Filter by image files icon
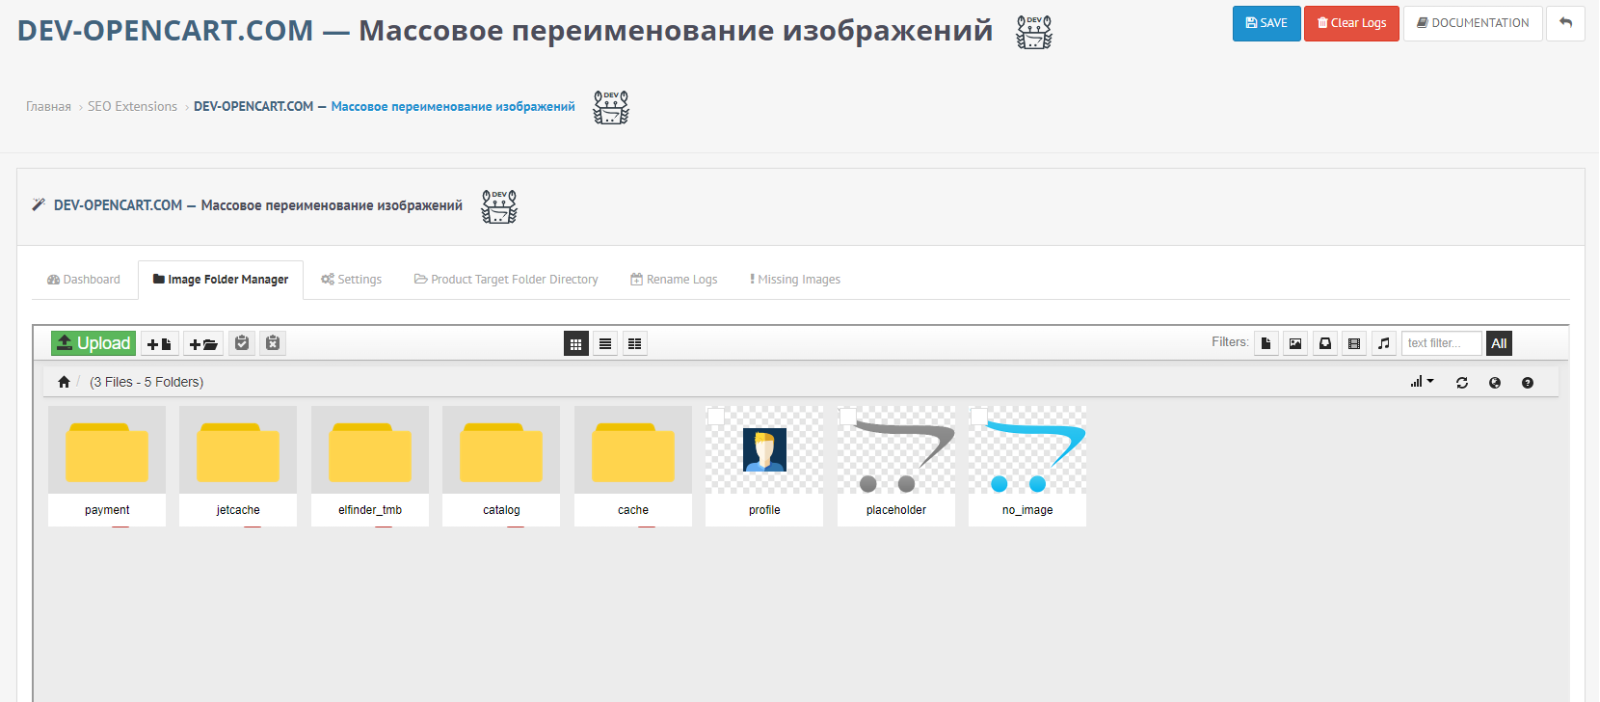The width and height of the screenshot is (1600, 702). 1295,343
